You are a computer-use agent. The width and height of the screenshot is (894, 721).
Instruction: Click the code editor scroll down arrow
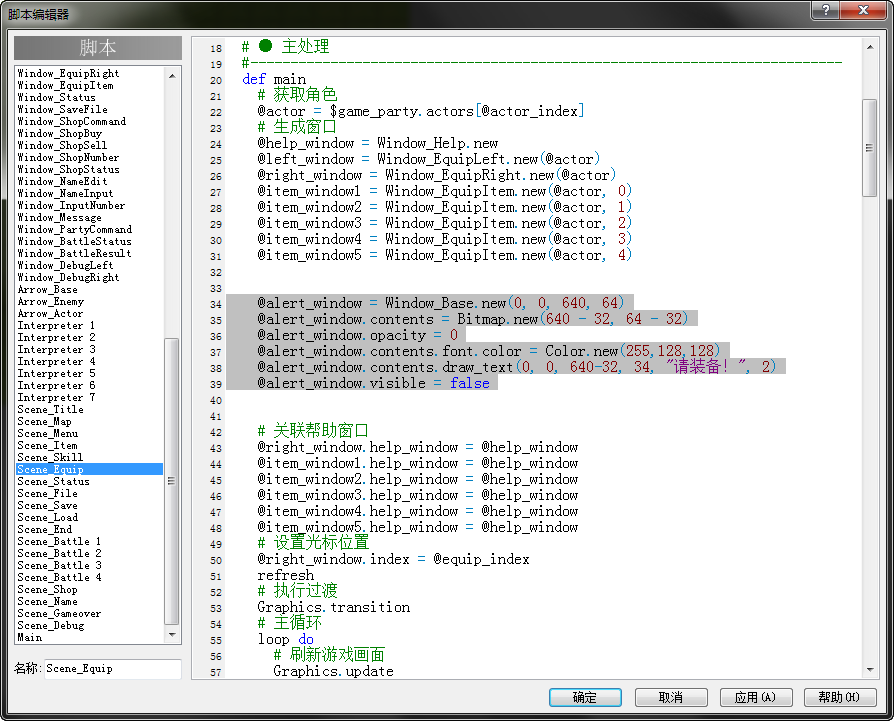869,670
